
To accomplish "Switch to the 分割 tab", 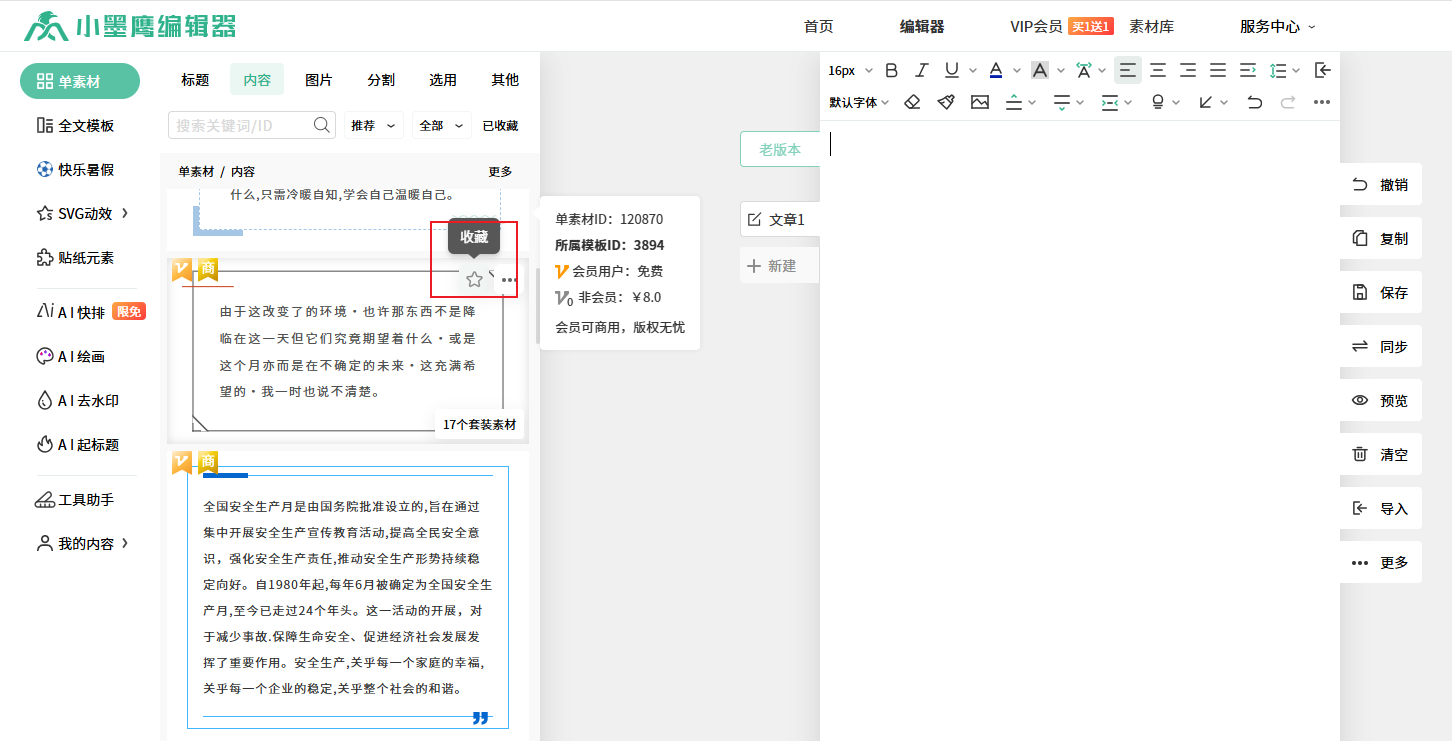I will pos(381,80).
